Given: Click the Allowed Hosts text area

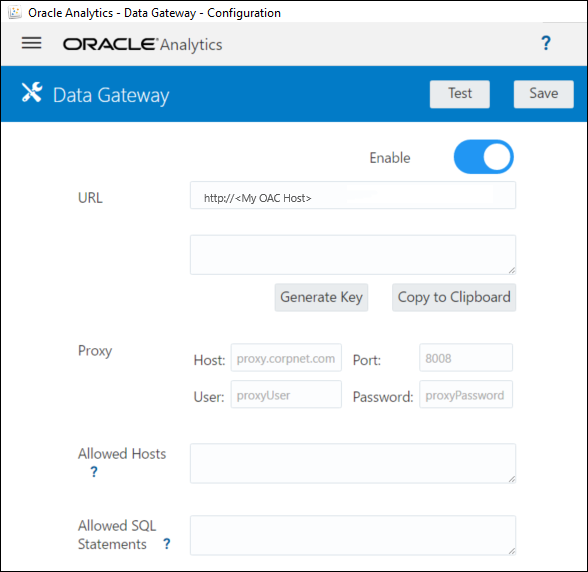Looking at the screenshot, I should 353,464.
